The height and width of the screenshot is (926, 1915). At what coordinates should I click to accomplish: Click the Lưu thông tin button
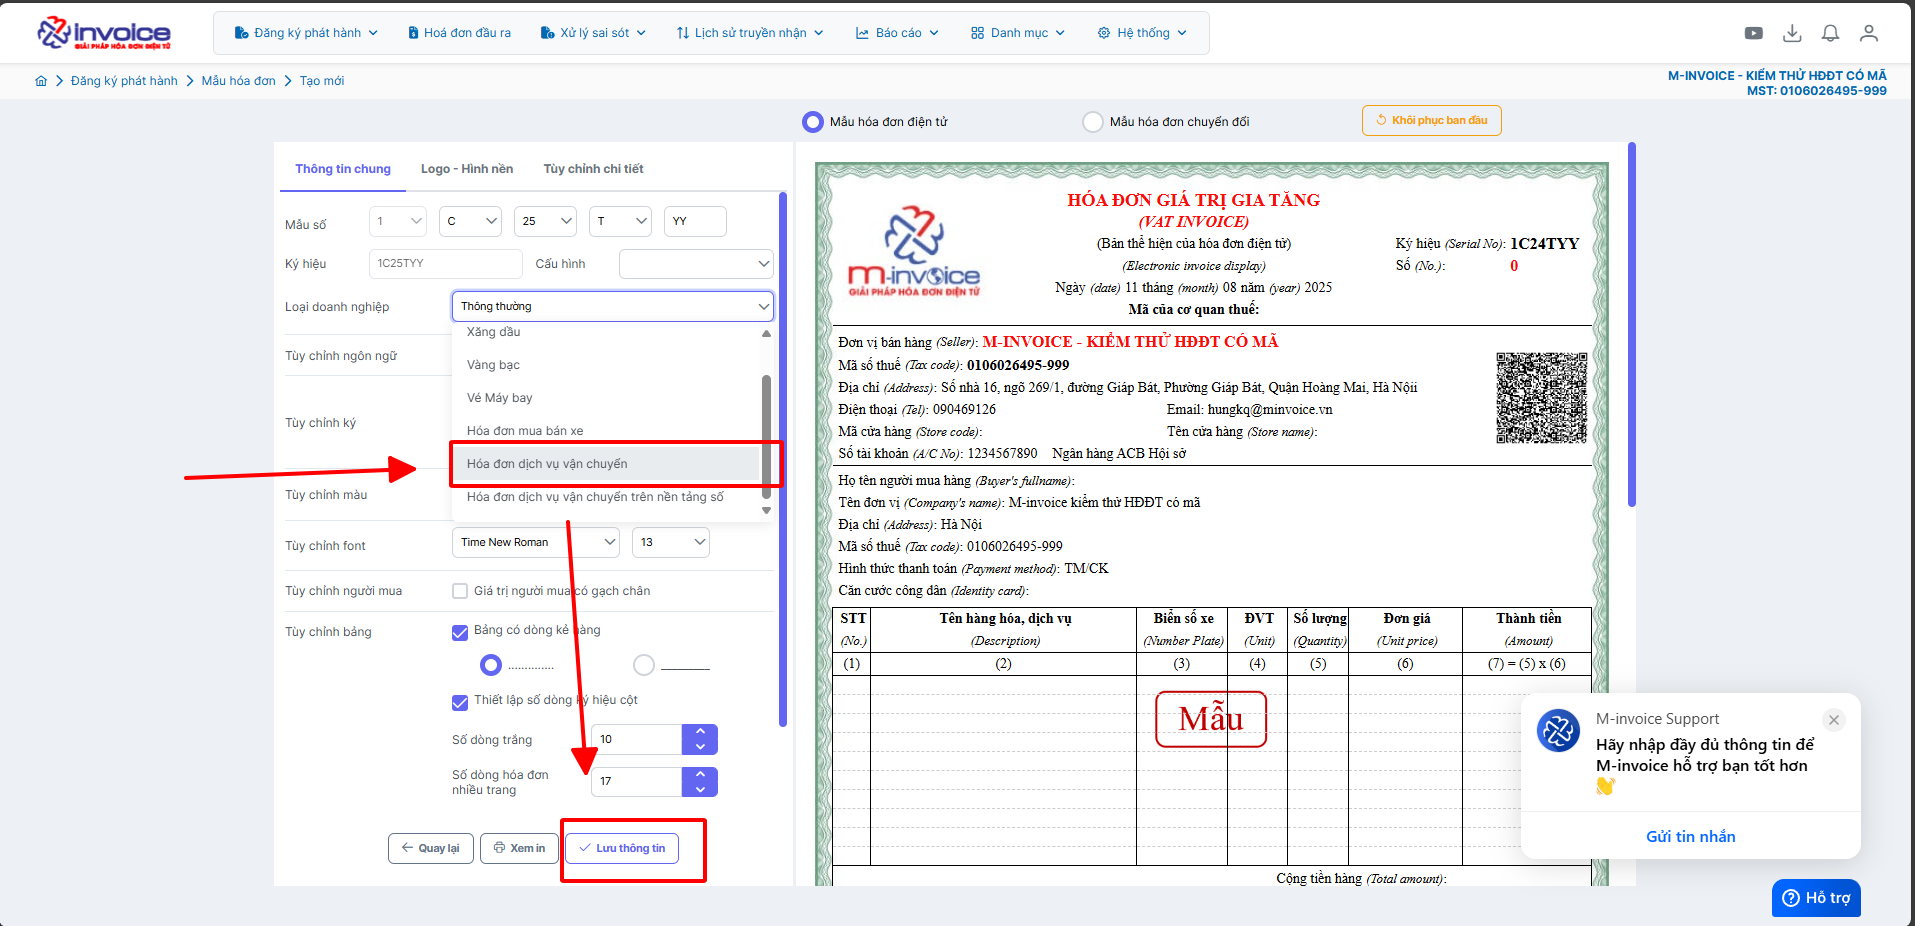(622, 848)
